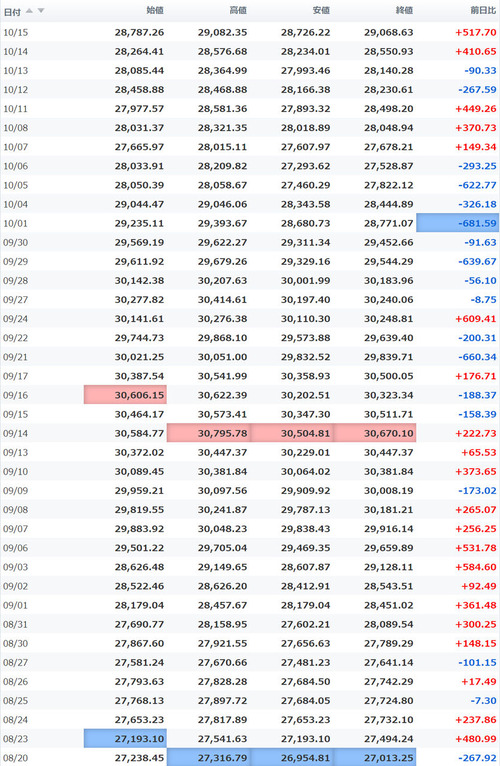Select the 09/27 high value 30,414.61
The width and height of the screenshot is (500, 766).
222,299
